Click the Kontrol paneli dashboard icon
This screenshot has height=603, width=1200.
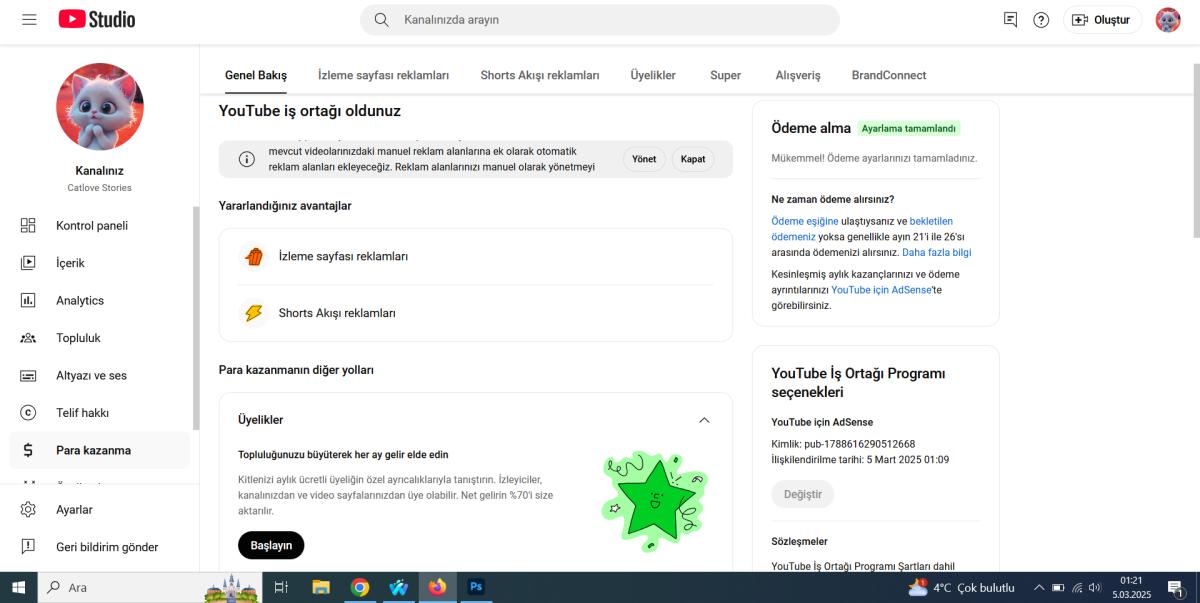point(28,225)
